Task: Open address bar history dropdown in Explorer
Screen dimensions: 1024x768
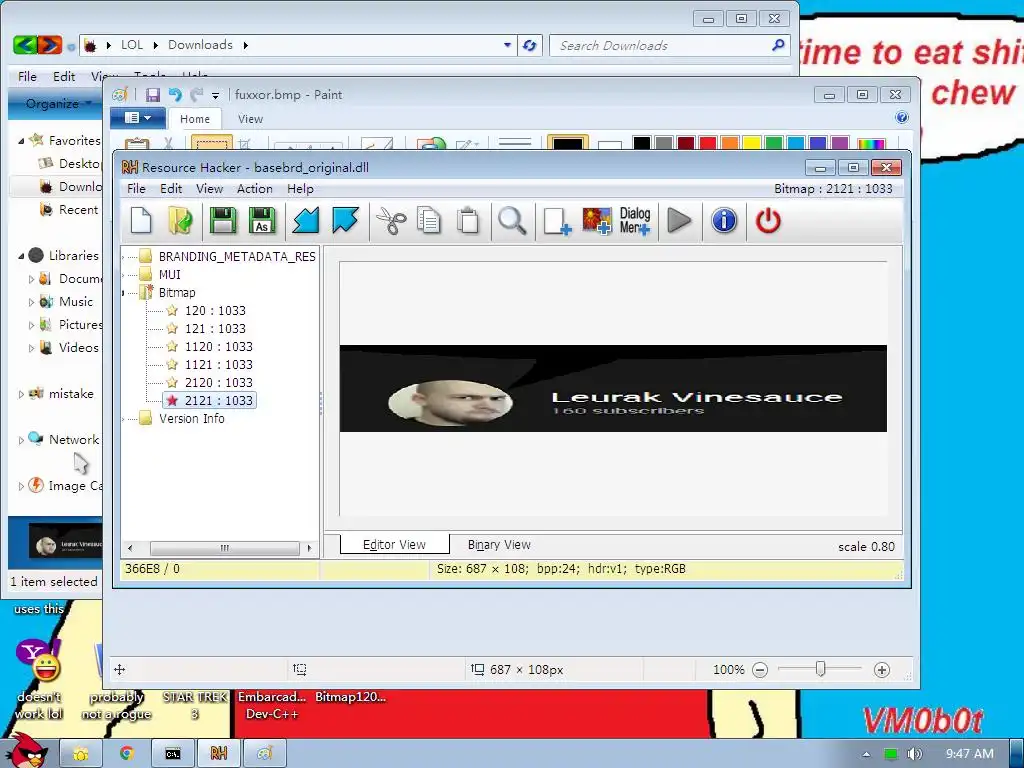Action: coord(507,45)
